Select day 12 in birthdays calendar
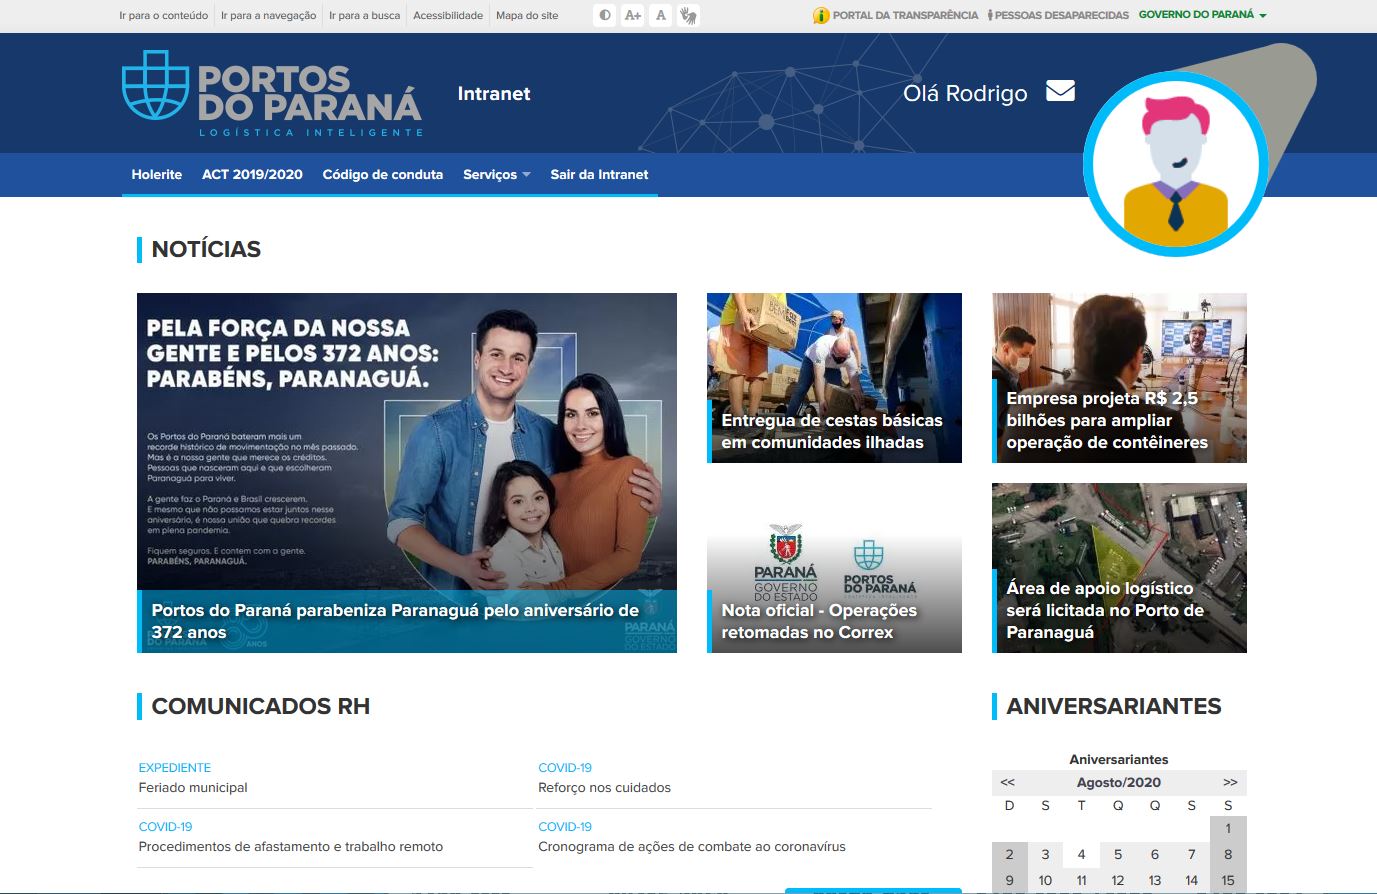The height and width of the screenshot is (894, 1377). pos(1118,880)
